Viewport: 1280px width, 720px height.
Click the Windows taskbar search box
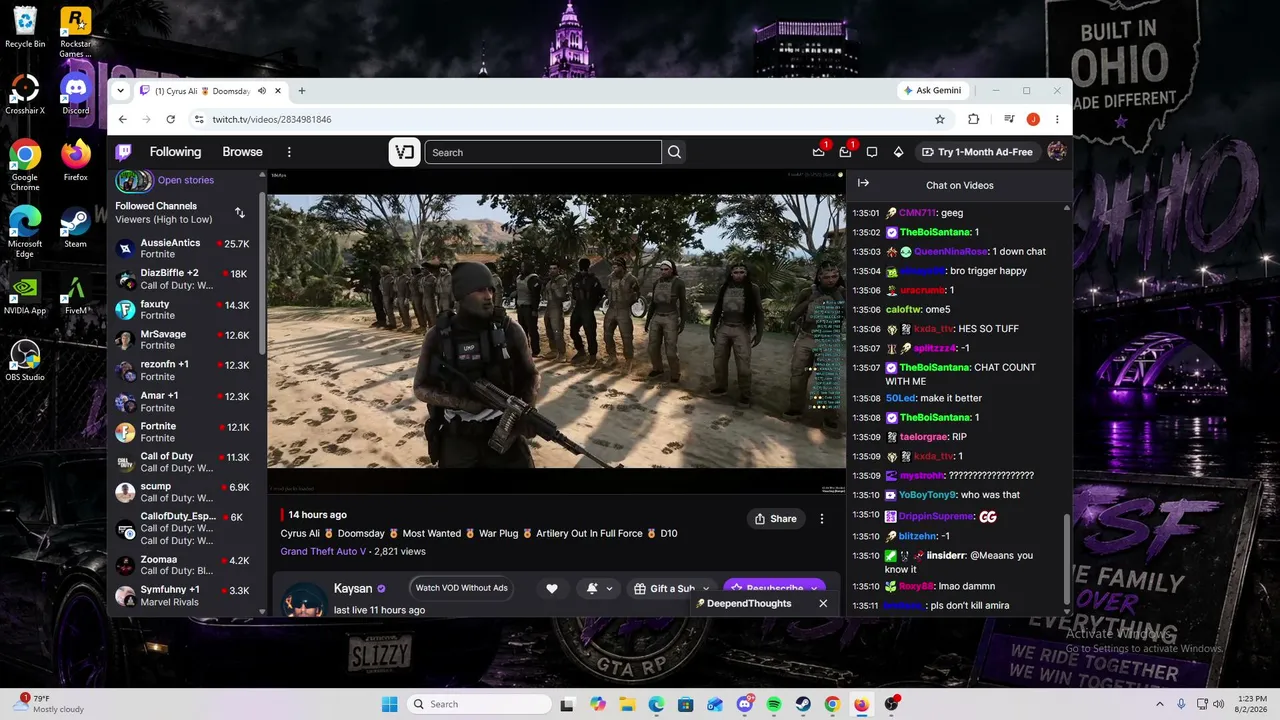coord(480,704)
